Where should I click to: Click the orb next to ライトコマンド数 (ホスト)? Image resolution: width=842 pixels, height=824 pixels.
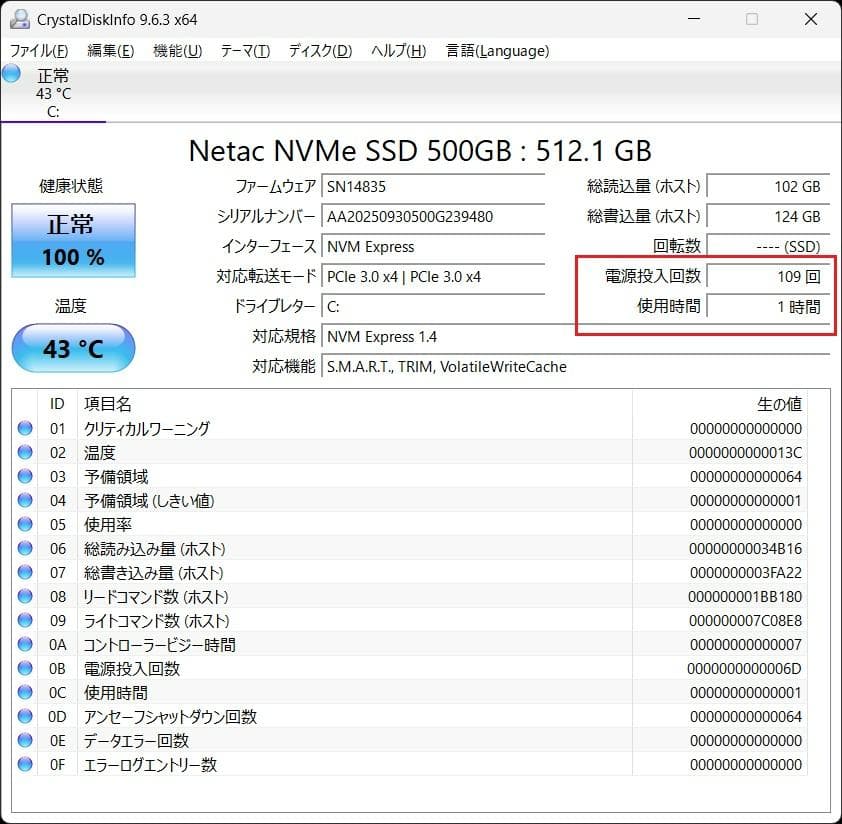[x=25, y=620]
